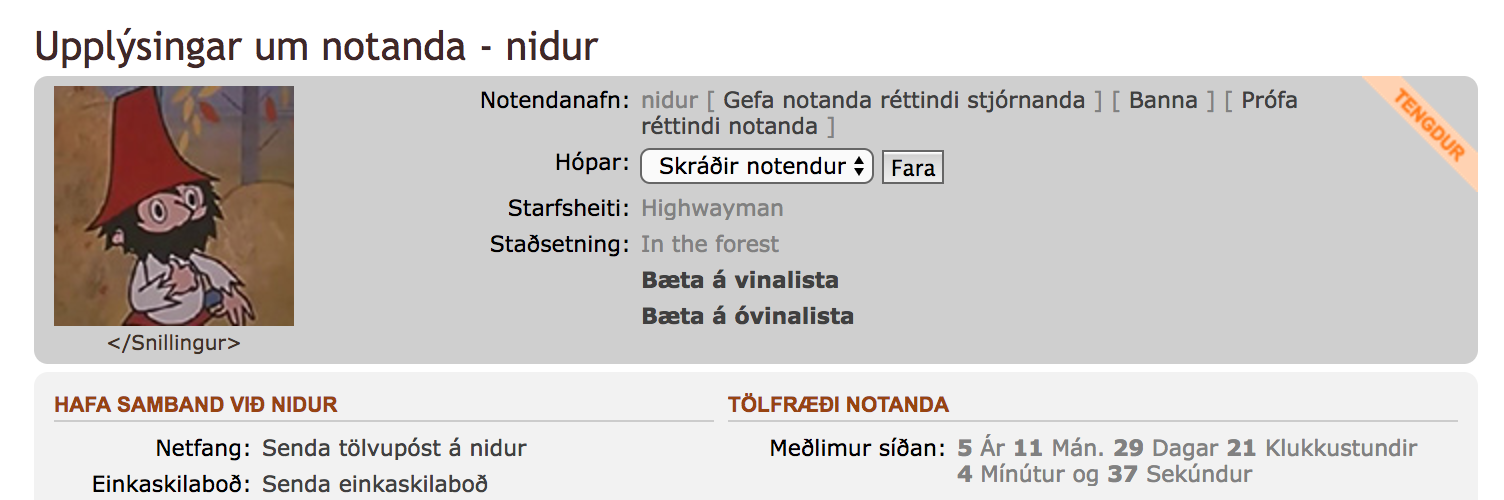1504x500 pixels.
Task: Click Bæta á óvinalista link
Action: coord(747,317)
